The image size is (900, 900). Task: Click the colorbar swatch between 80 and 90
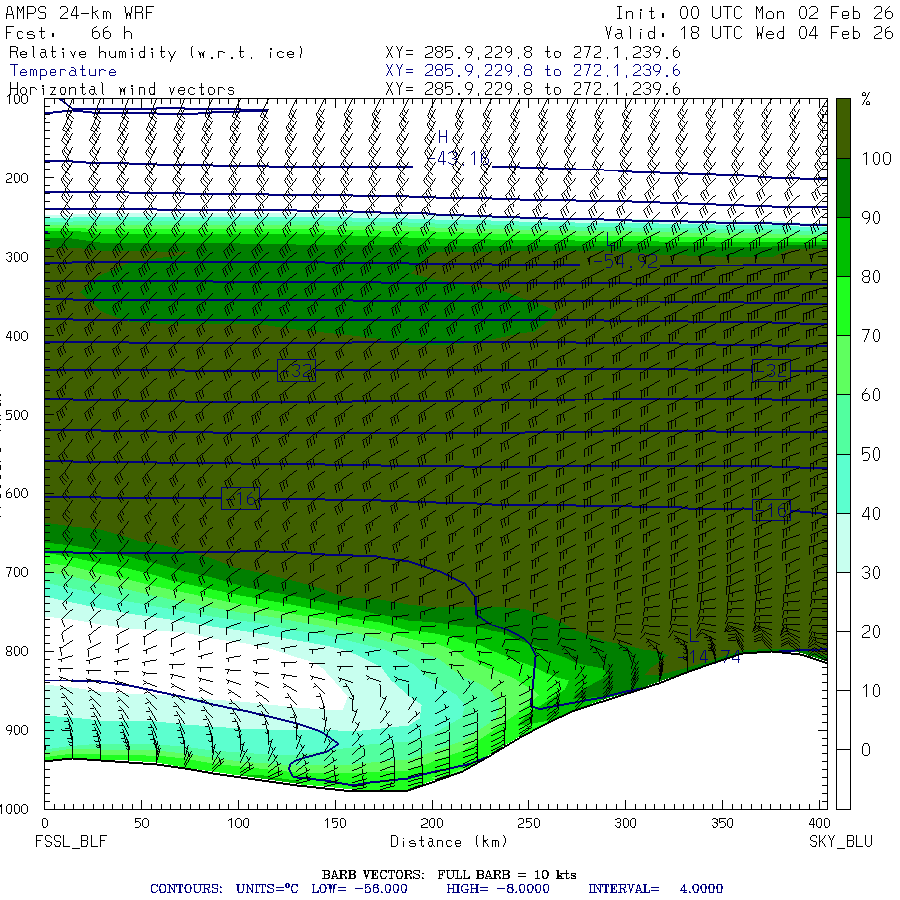point(843,247)
